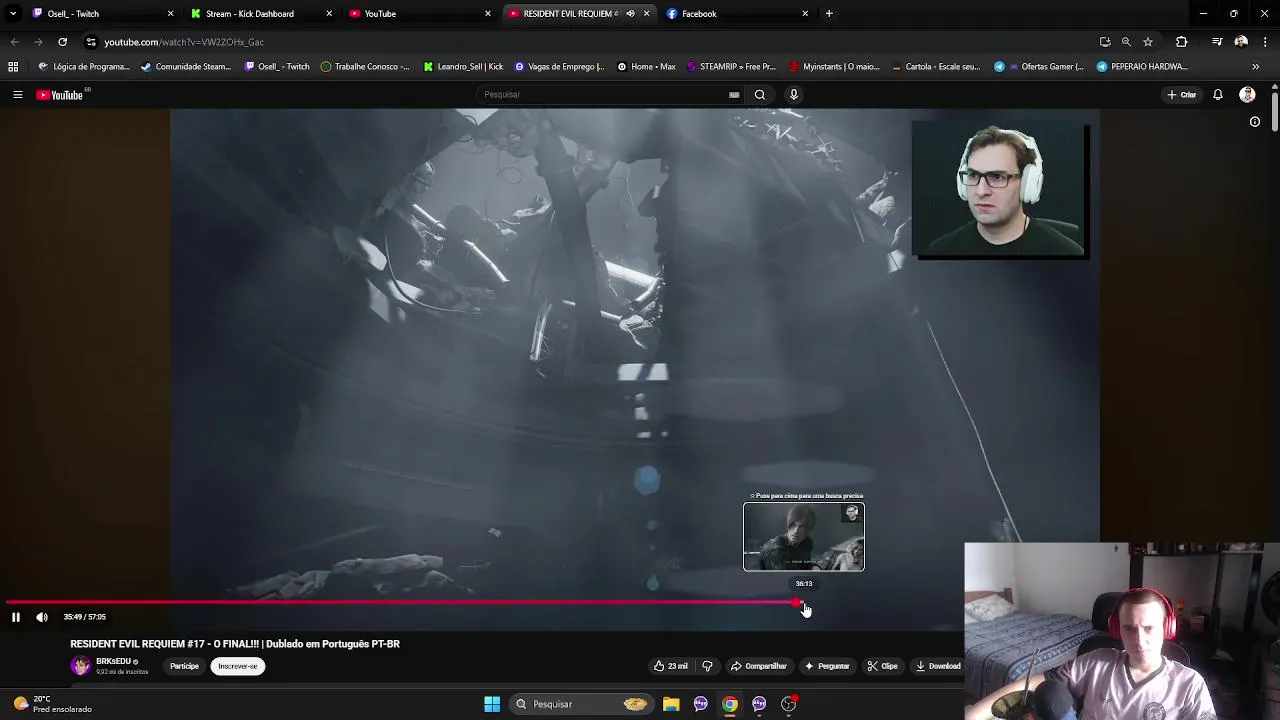
Task: Create a clip with the Clipe button
Action: [x=882, y=666]
